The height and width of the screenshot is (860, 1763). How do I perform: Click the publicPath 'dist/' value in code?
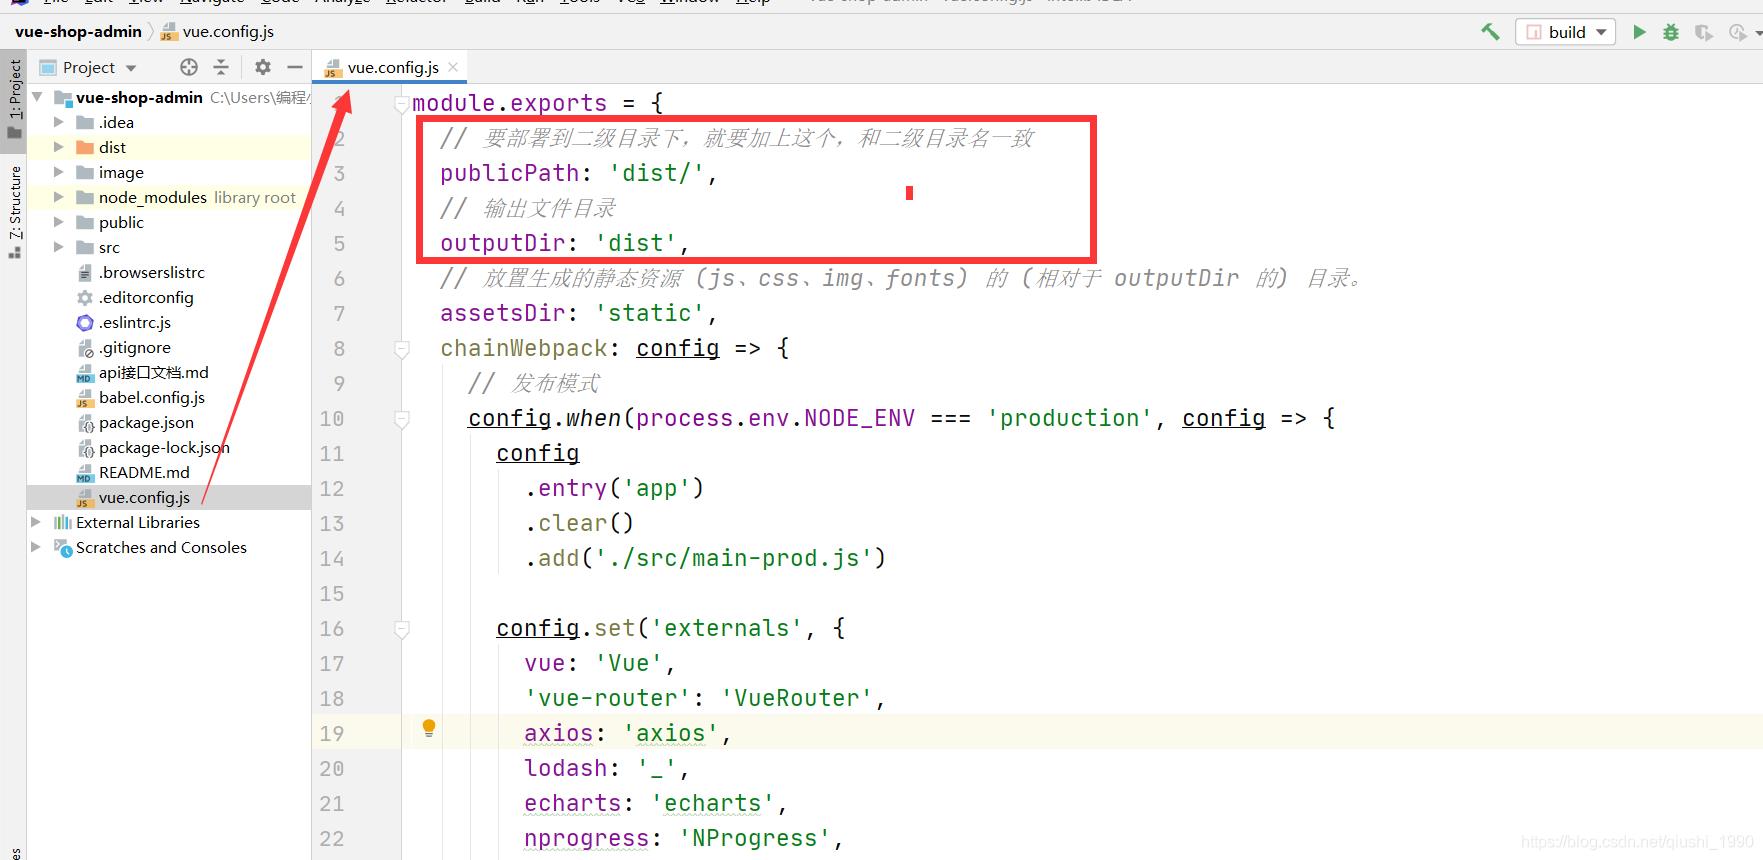656,173
